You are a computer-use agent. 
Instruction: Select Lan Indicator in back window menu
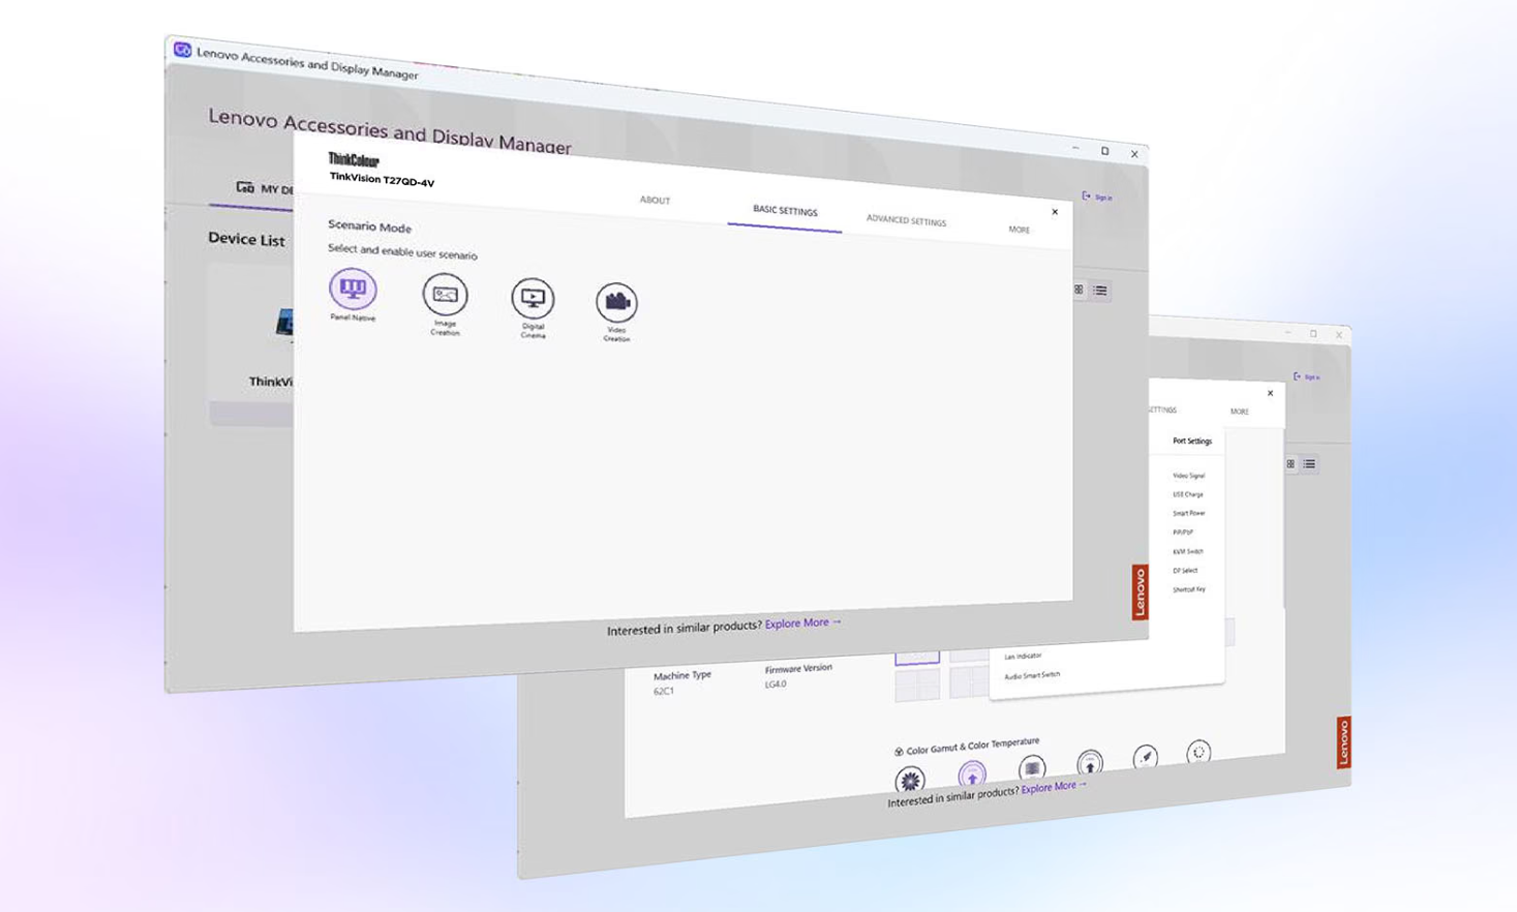[x=1023, y=656]
